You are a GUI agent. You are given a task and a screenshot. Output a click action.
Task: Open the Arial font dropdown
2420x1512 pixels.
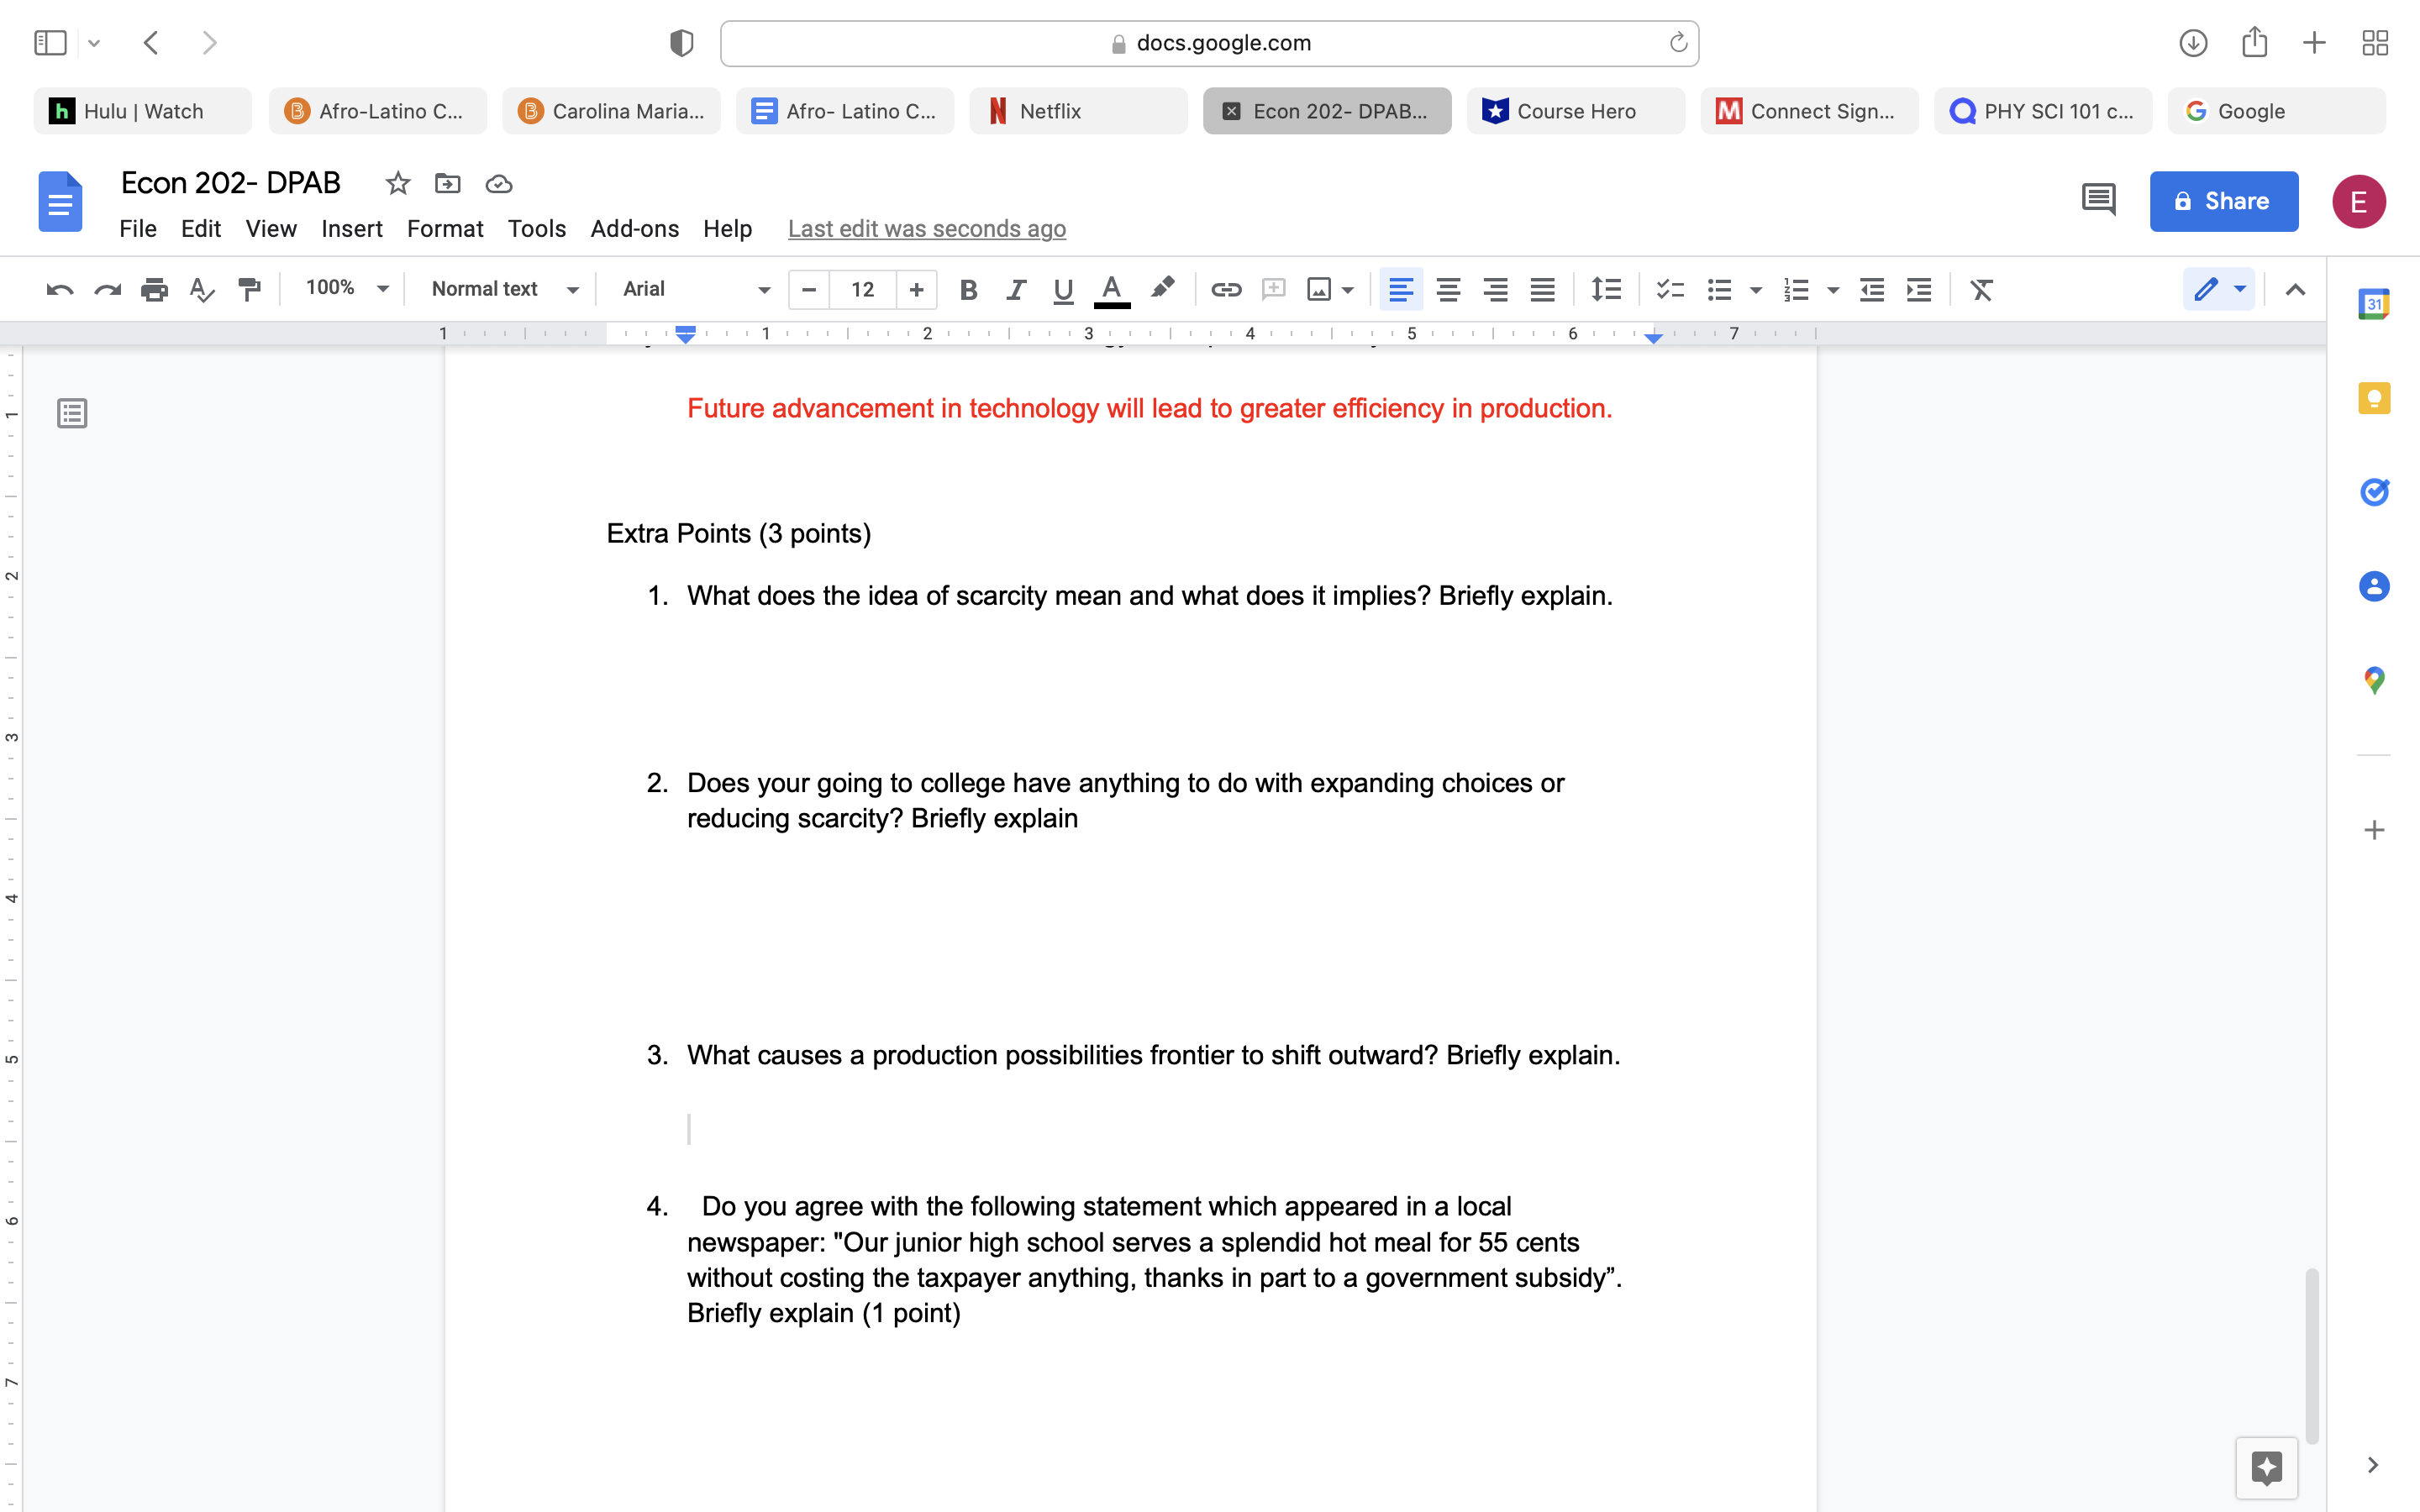tap(696, 289)
